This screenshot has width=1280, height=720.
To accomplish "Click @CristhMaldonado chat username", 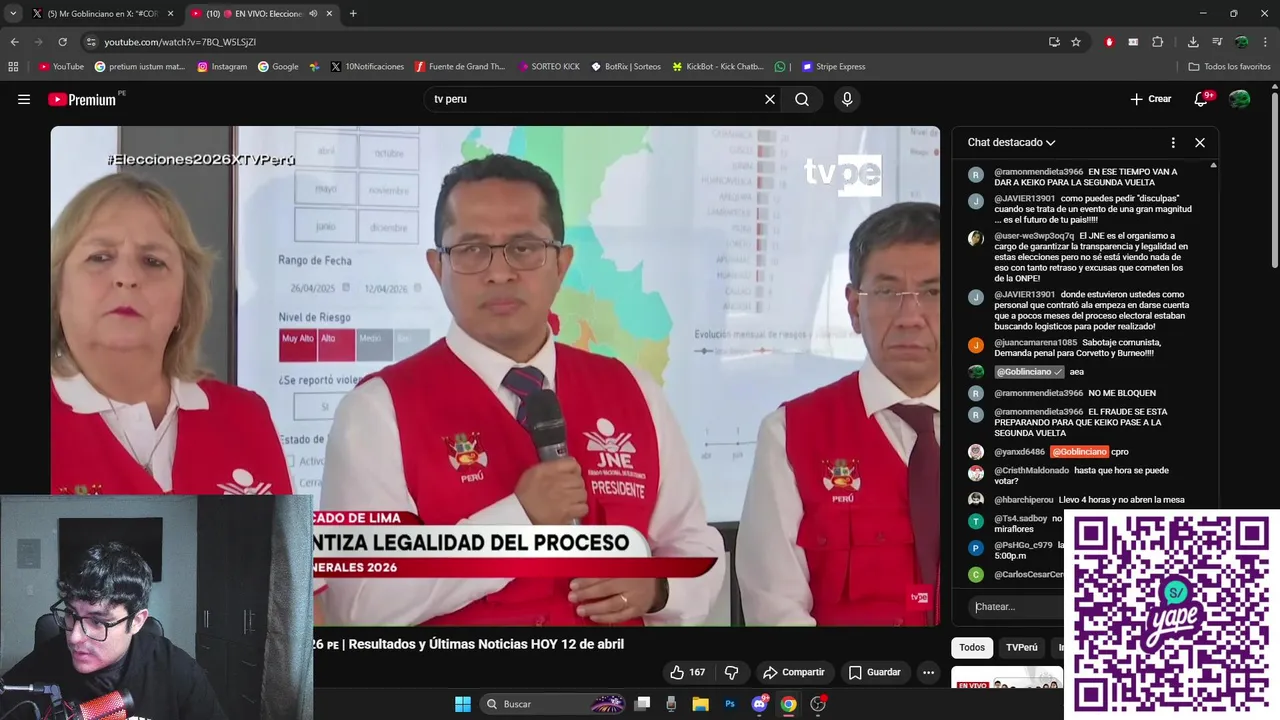I will coord(1031,471).
